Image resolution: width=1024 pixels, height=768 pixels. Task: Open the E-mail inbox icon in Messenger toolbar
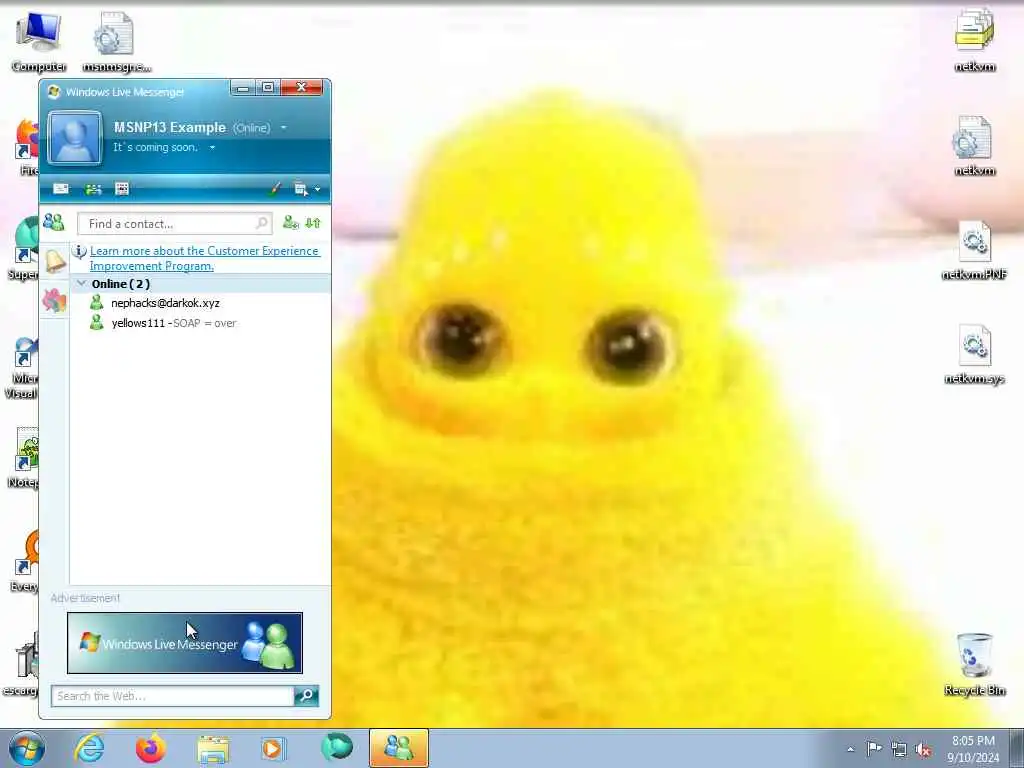pos(61,189)
